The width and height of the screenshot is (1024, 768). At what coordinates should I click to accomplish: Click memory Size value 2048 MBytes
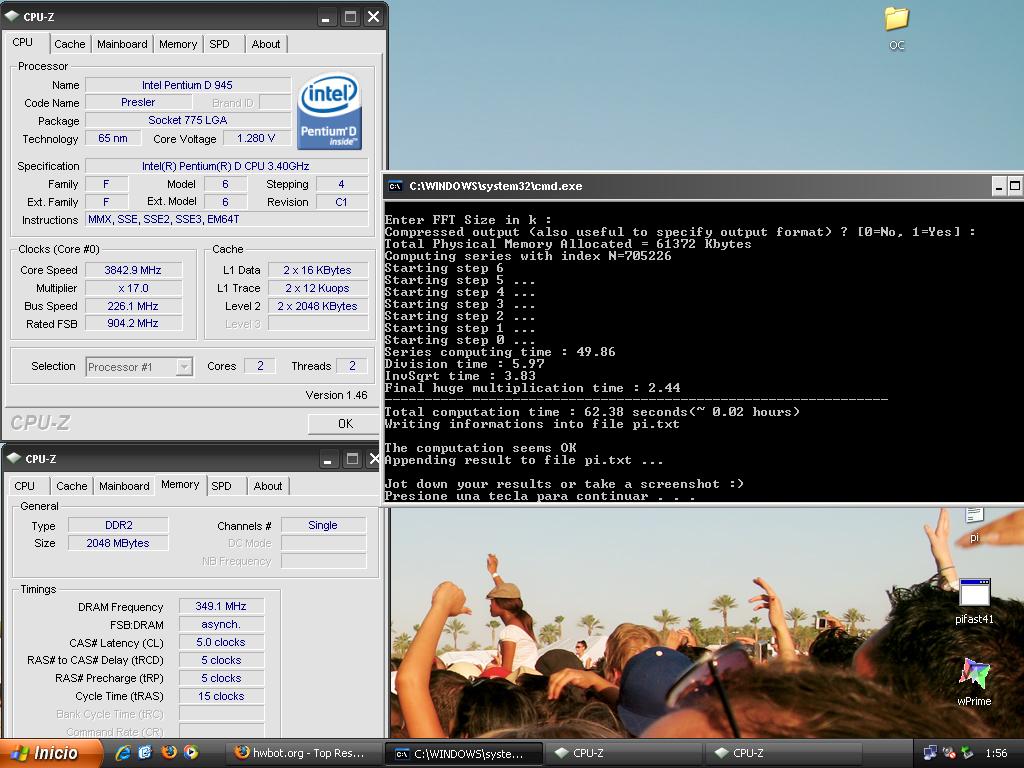(x=118, y=543)
